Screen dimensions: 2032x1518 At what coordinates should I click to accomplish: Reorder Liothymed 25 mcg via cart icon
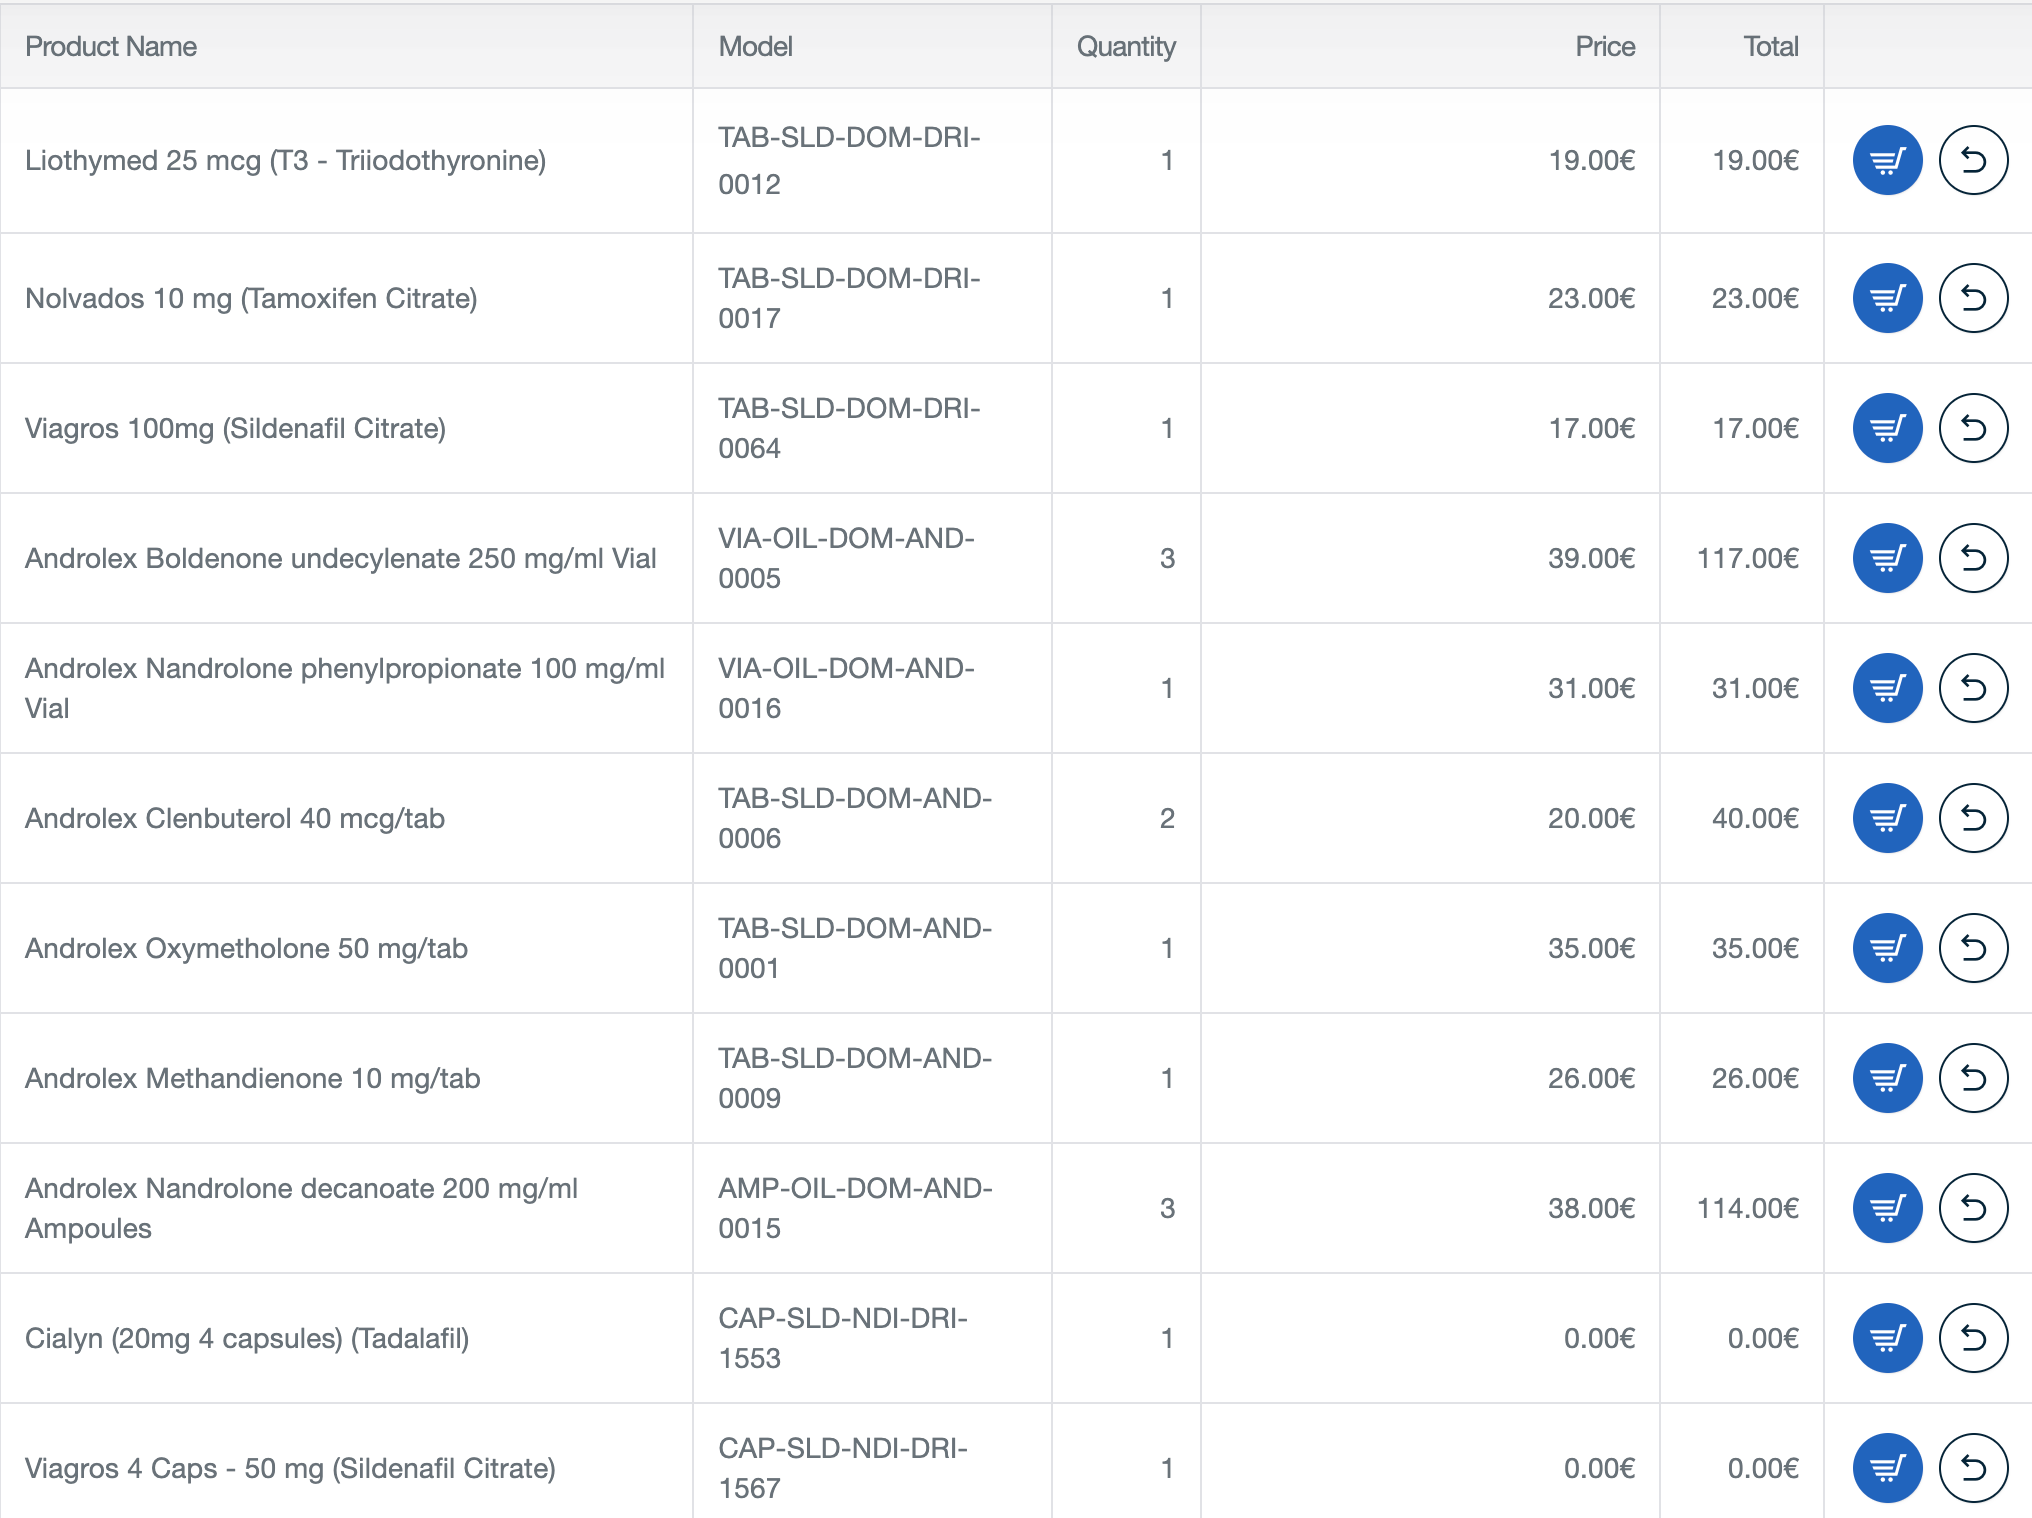[1887, 160]
